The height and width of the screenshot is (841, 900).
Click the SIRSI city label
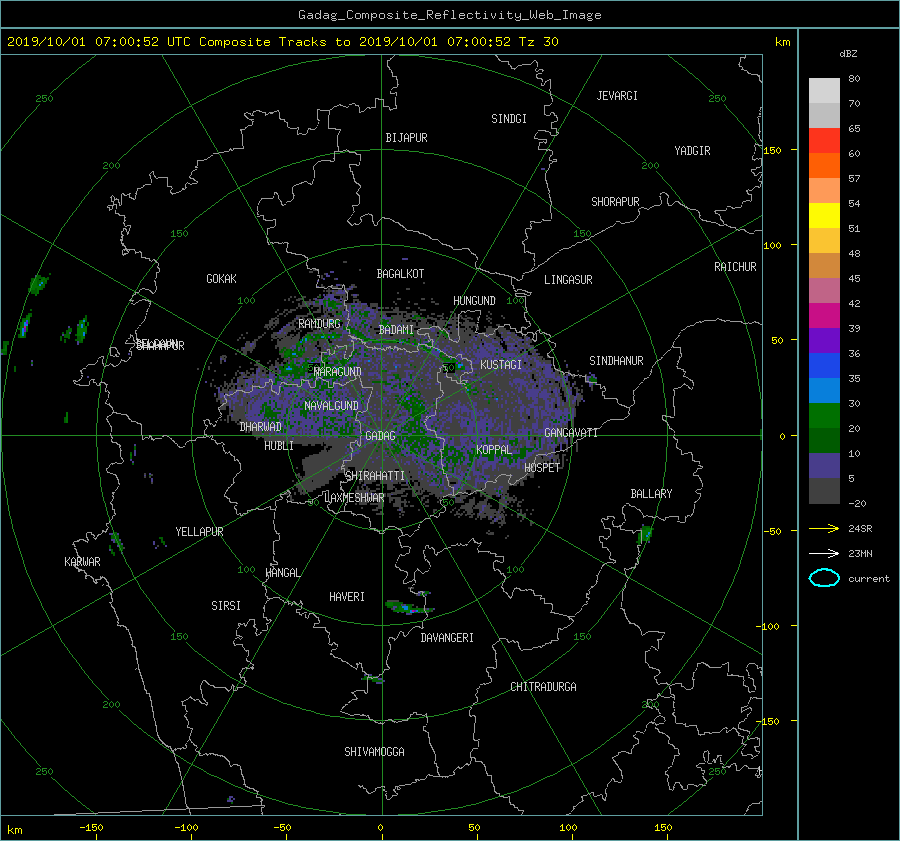226,606
